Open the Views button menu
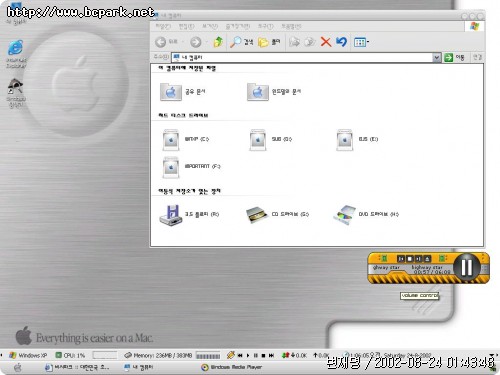The image size is (500, 375). click(x=361, y=42)
